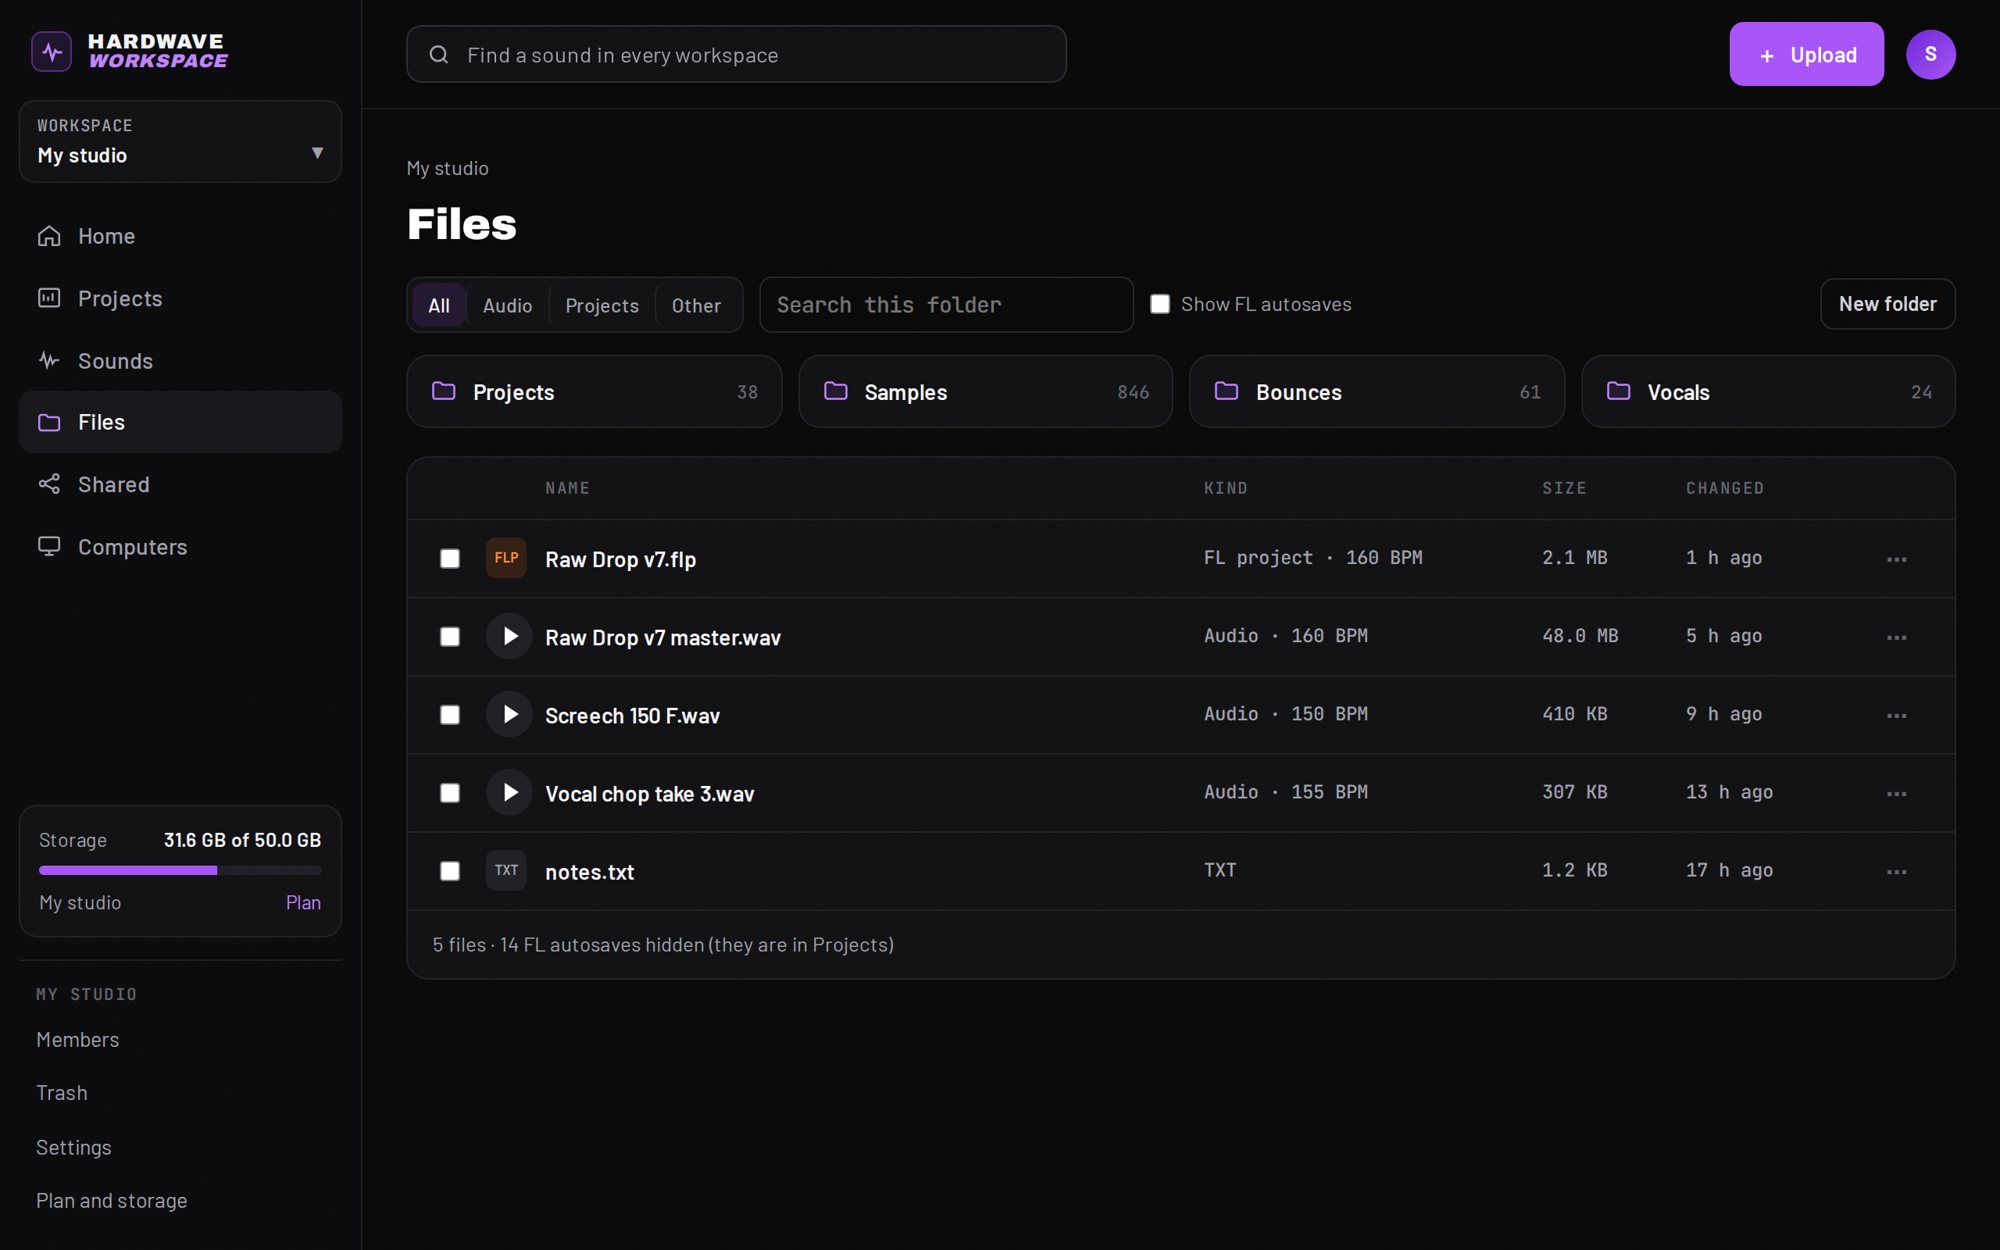This screenshot has width=2000, height=1250.
Task: Sort by the KIND column header
Action: [1225, 488]
